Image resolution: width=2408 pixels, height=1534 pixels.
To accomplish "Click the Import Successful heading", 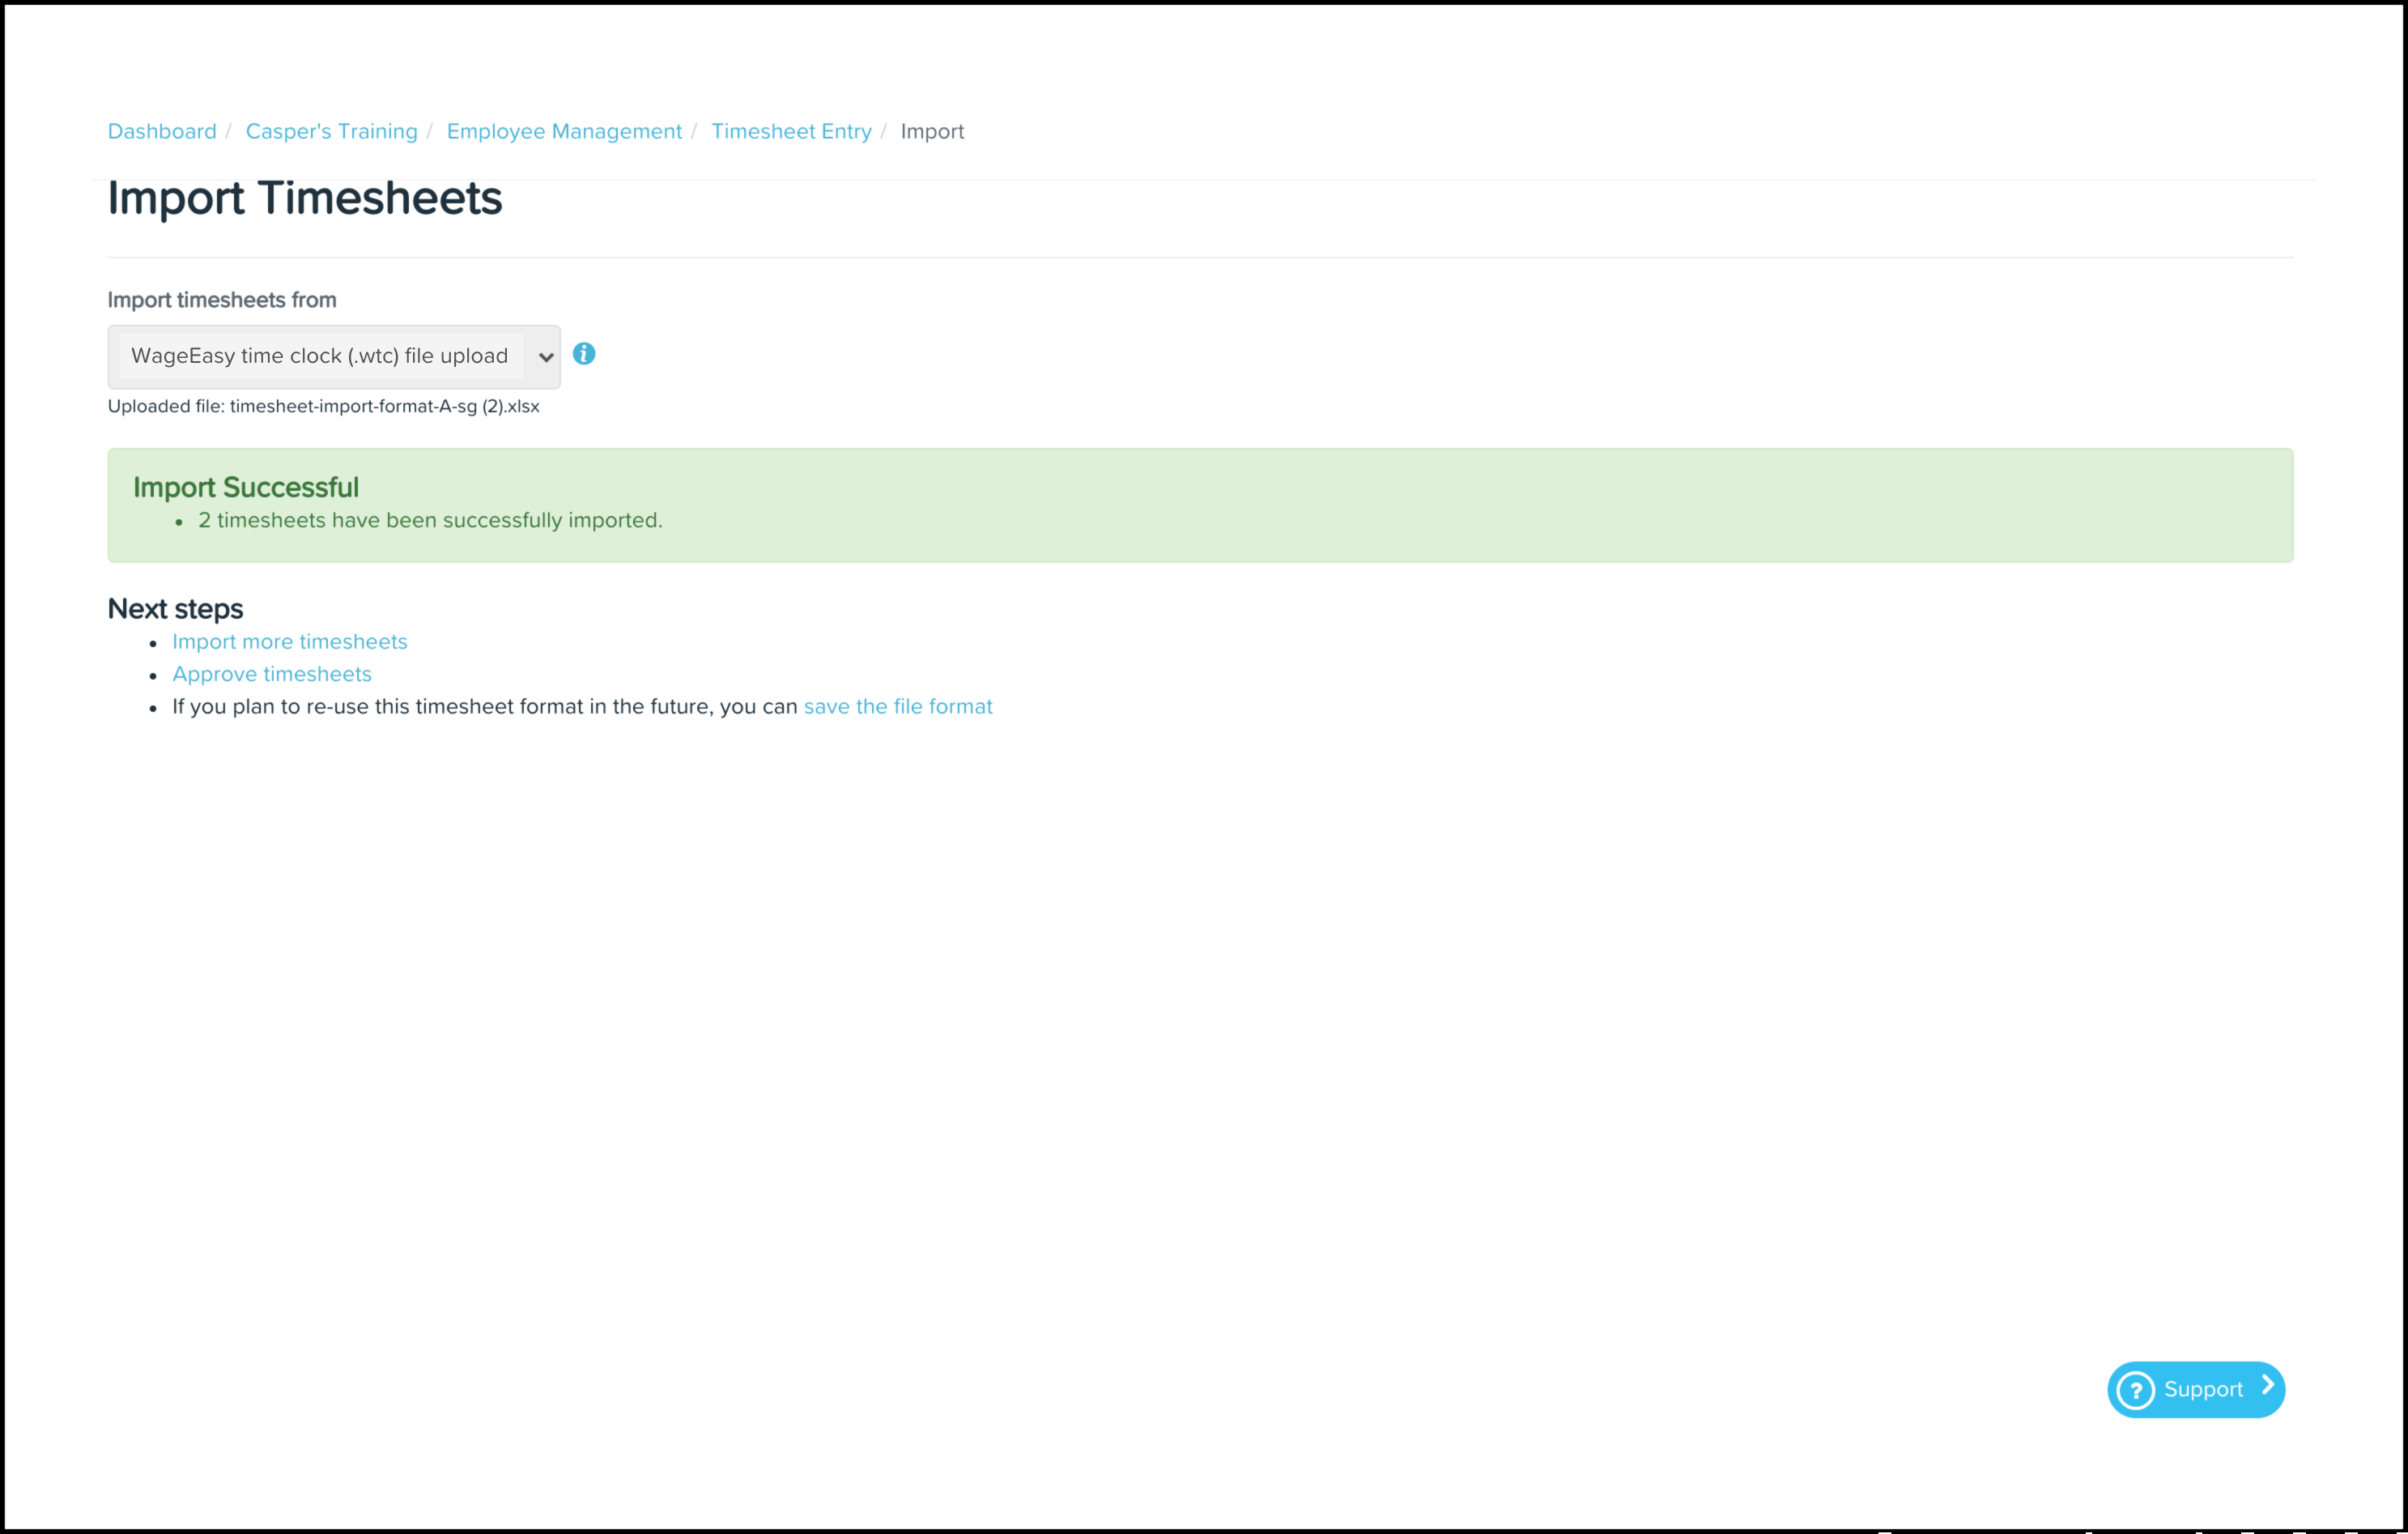I will 246,488.
